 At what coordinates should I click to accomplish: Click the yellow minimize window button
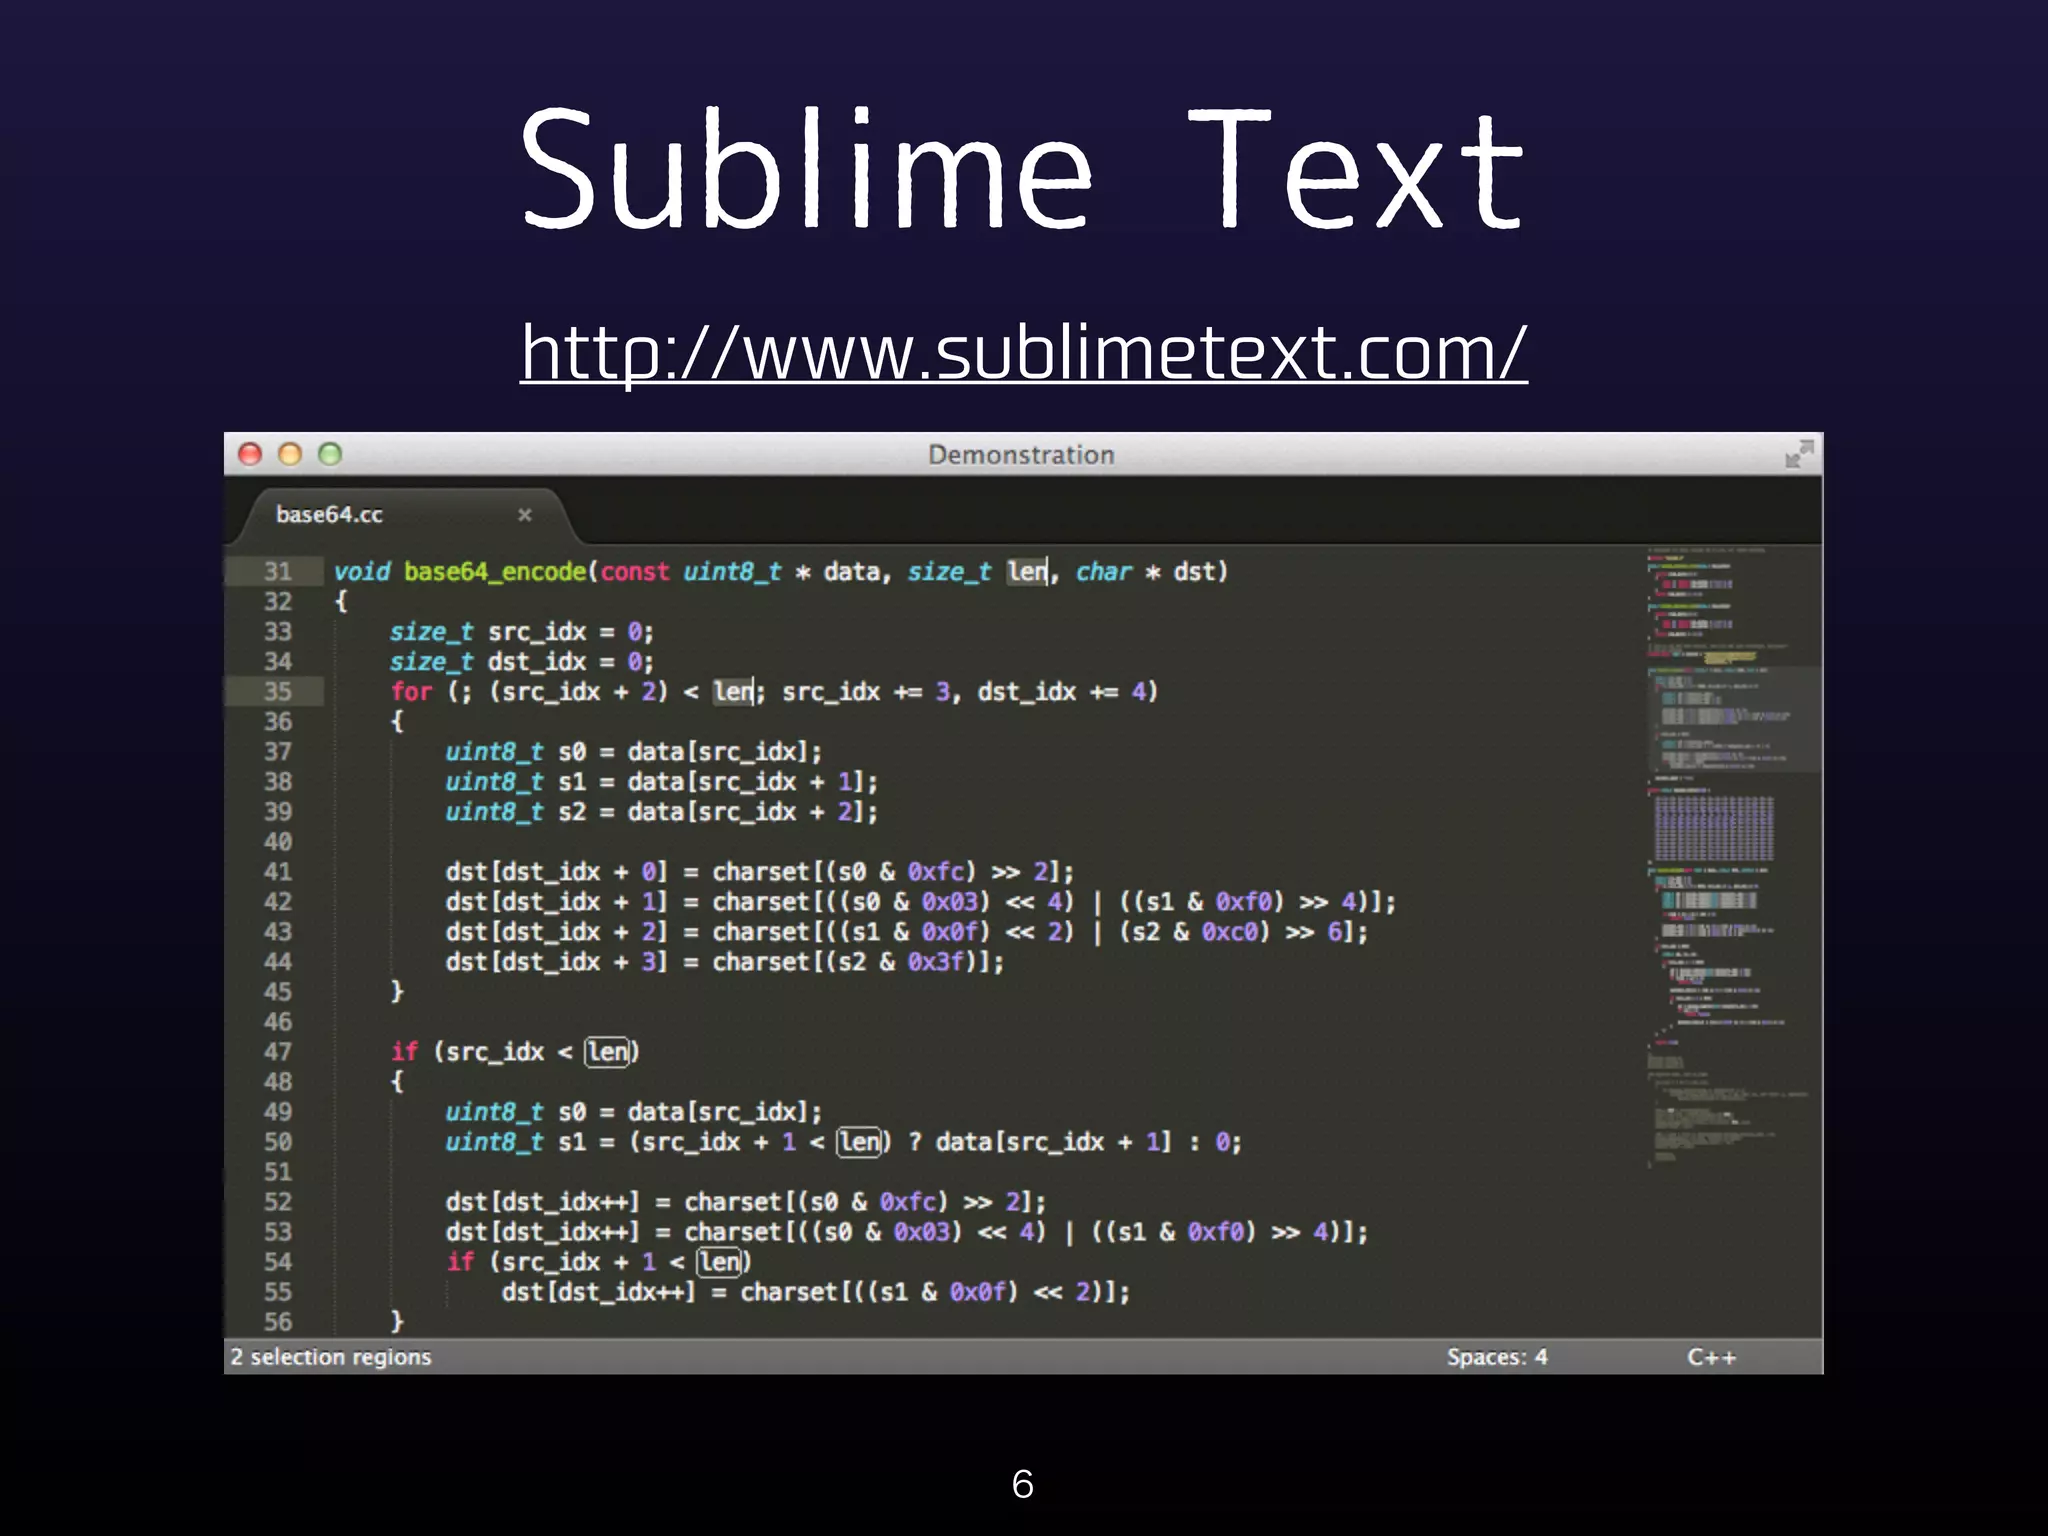(290, 455)
